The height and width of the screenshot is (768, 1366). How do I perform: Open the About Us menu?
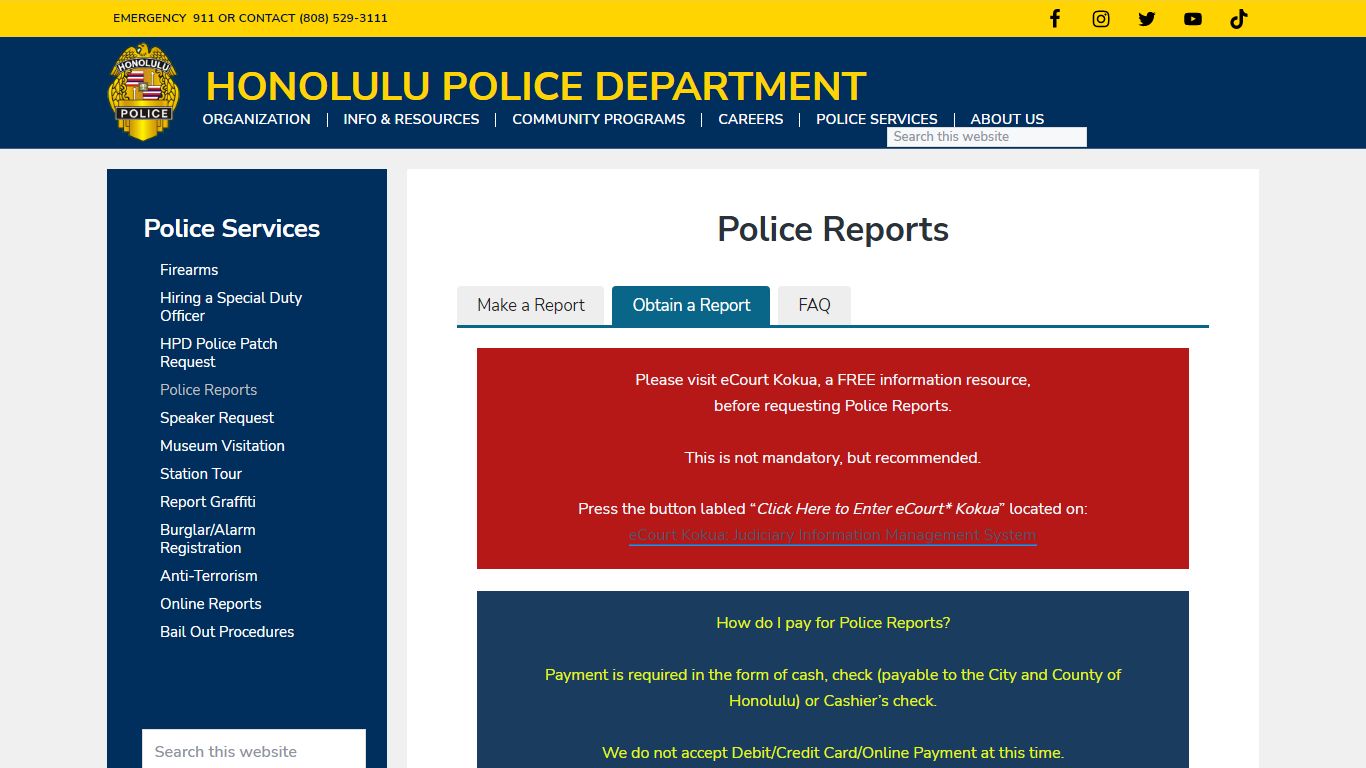point(1007,119)
